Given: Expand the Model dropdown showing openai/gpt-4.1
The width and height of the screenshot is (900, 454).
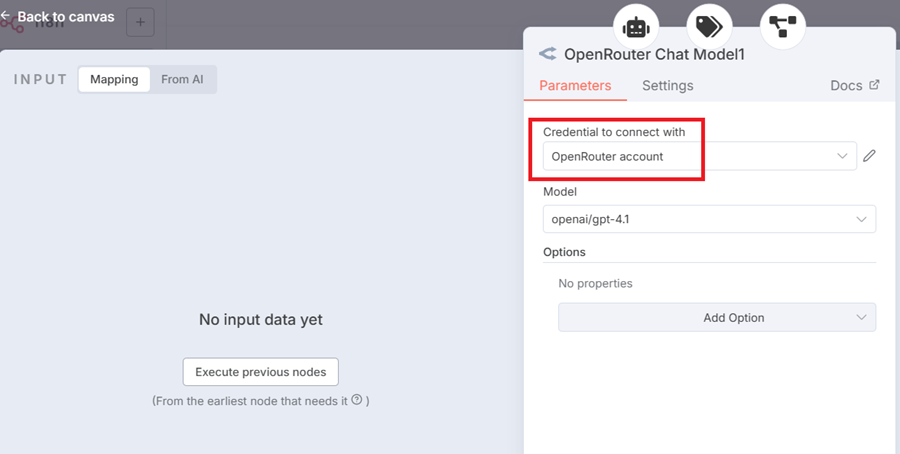Looking at the screenshot, I should pos(709,219).
